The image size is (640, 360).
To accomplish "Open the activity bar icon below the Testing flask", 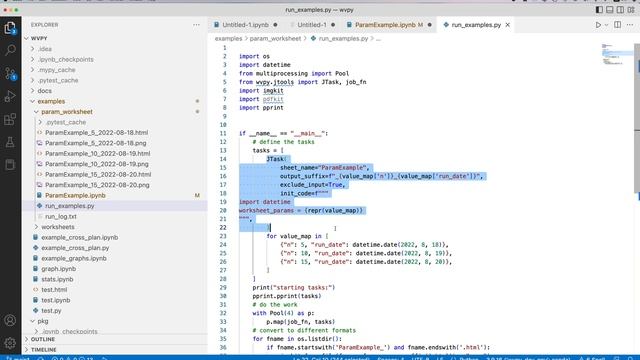I will coord(10,165).
